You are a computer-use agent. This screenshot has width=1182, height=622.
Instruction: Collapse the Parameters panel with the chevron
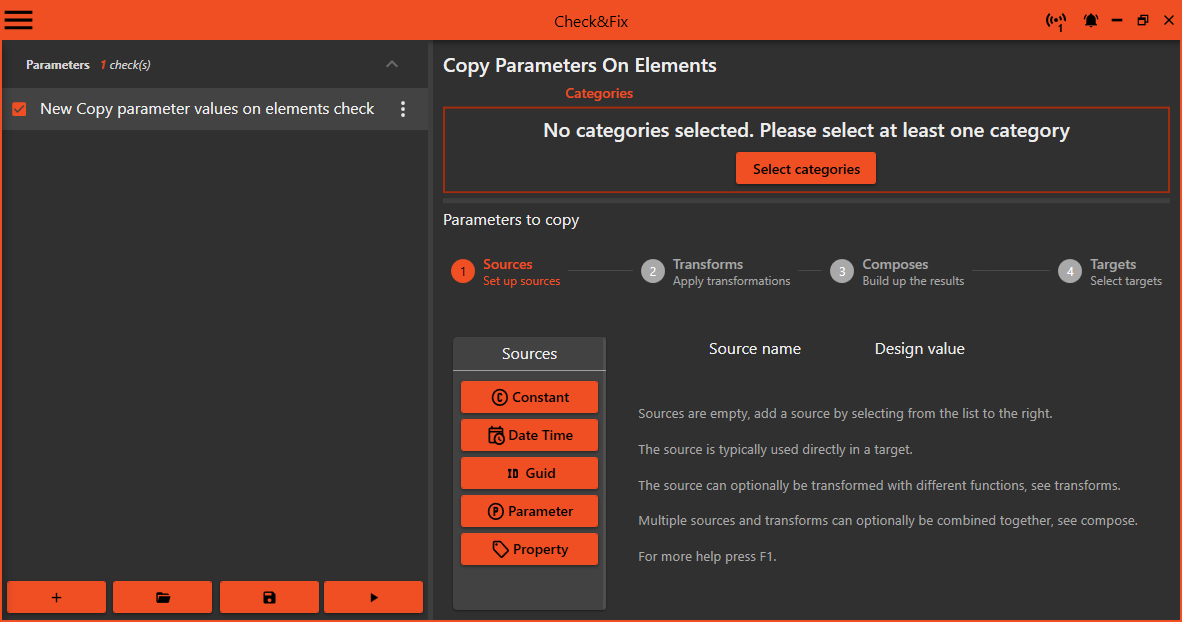392,64
